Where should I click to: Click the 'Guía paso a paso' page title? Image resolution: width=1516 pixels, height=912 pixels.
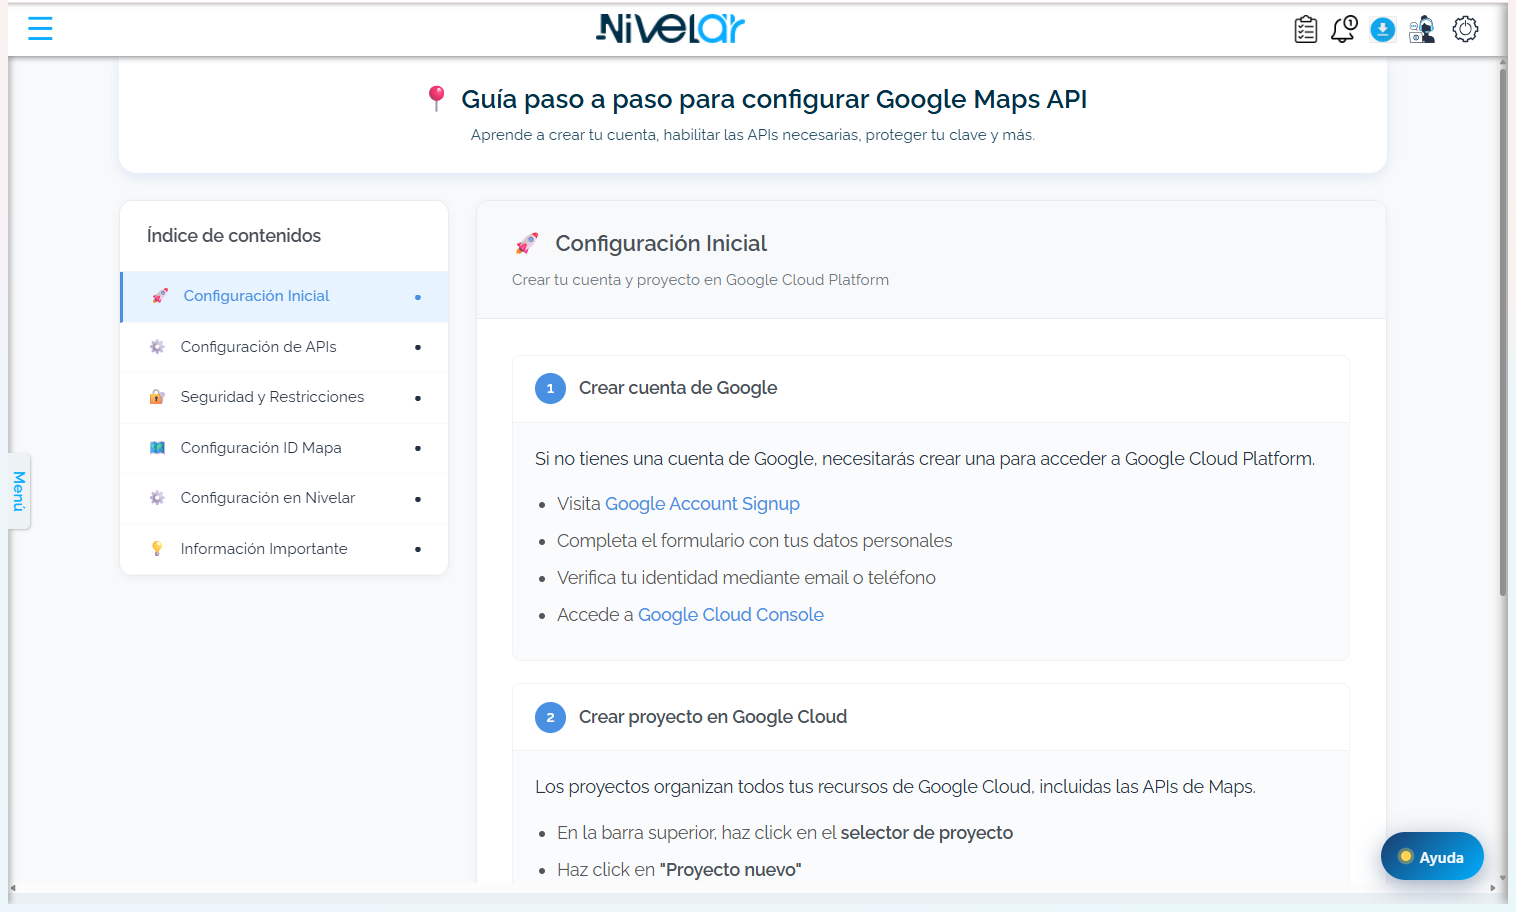(x=774, y=99)
